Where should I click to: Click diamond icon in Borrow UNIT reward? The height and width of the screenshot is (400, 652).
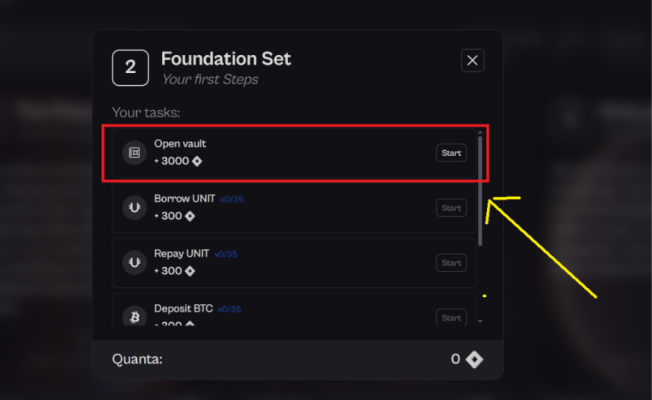coord(190,216)
